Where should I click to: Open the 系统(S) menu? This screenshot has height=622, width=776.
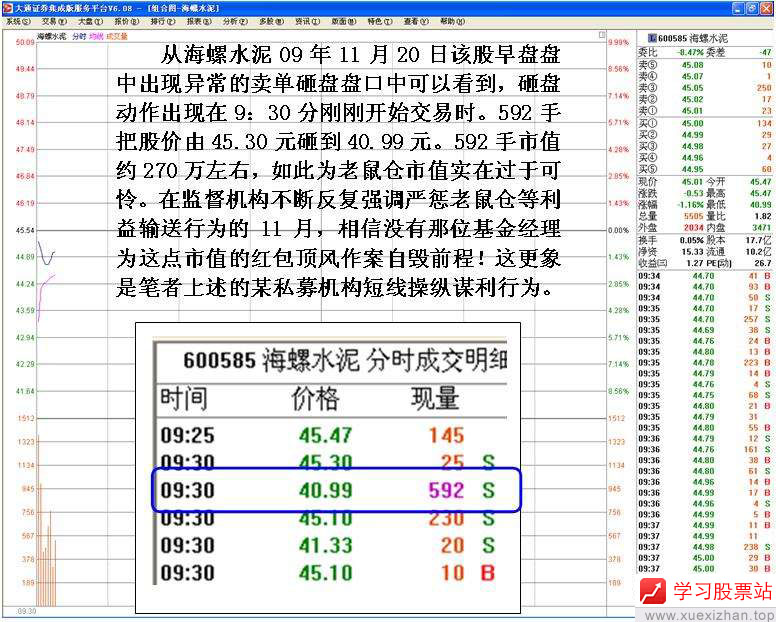17,20
